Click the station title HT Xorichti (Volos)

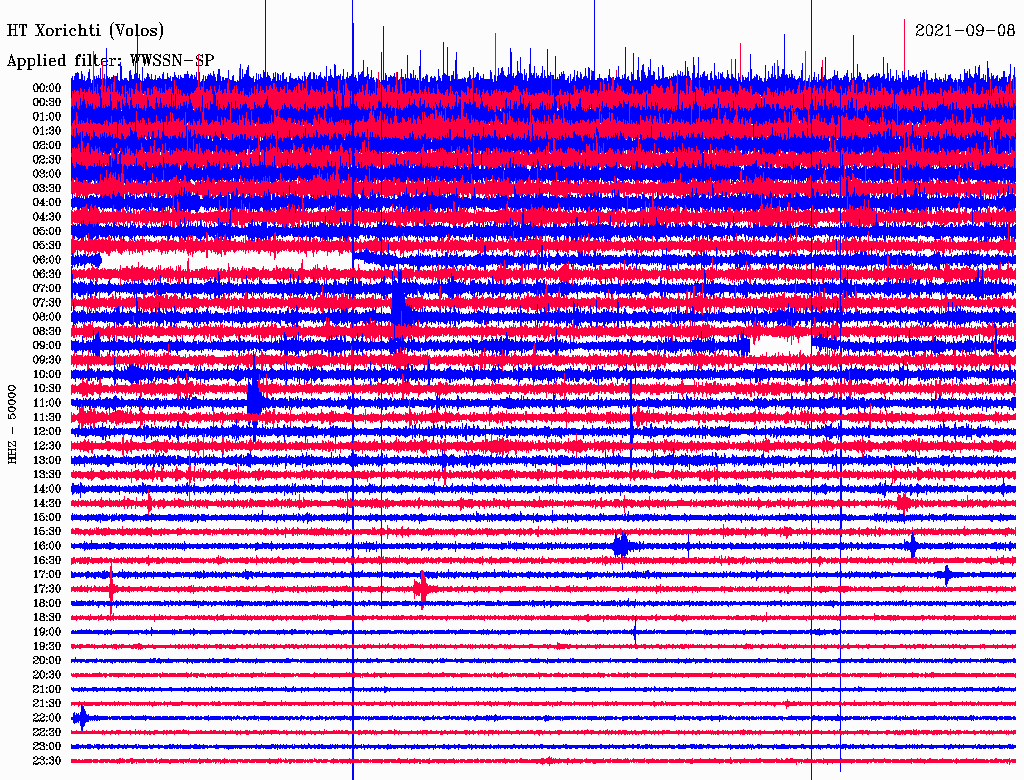click(x=85, y=31)
